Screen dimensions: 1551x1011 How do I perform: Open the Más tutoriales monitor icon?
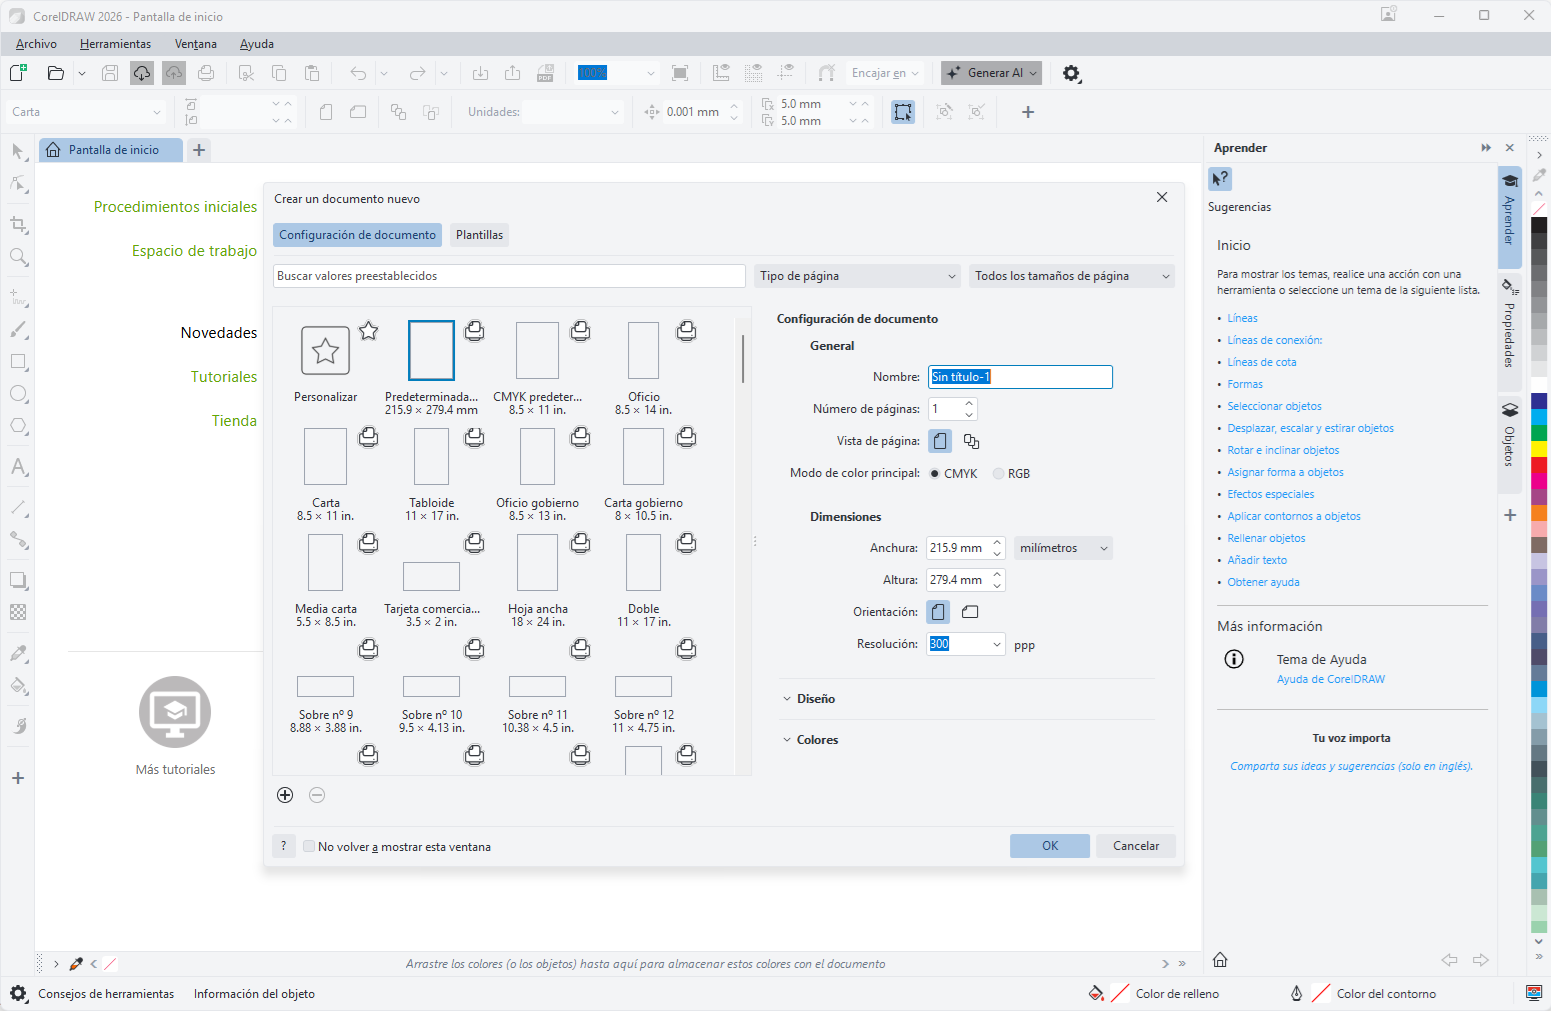[175, 712]
